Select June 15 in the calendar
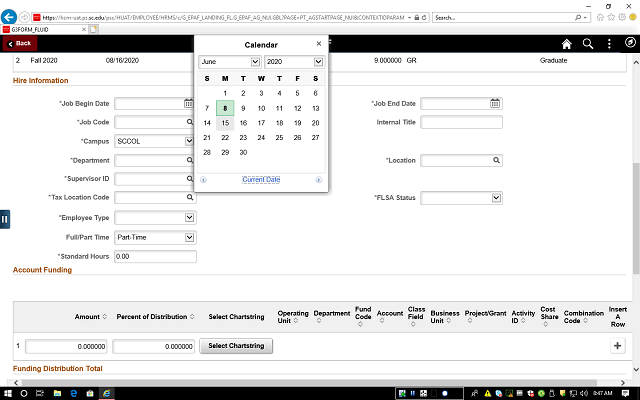The width and height of the screenshot is (640, 400). tap(225, 123)
